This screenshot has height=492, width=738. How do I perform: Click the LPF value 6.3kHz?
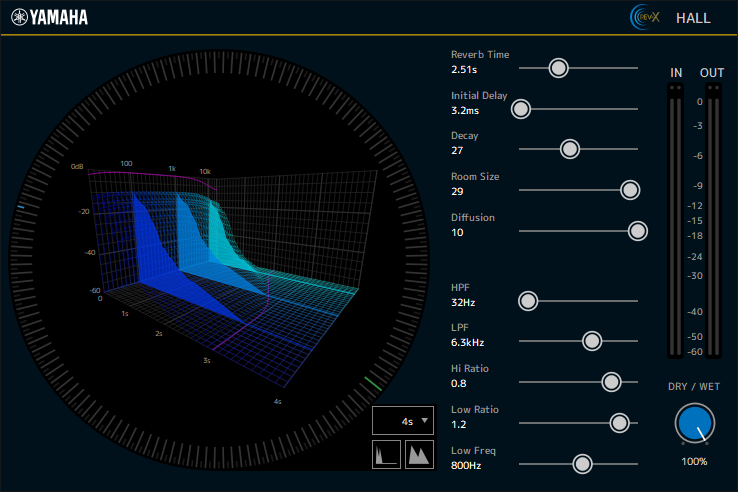[x=468, y=342]
